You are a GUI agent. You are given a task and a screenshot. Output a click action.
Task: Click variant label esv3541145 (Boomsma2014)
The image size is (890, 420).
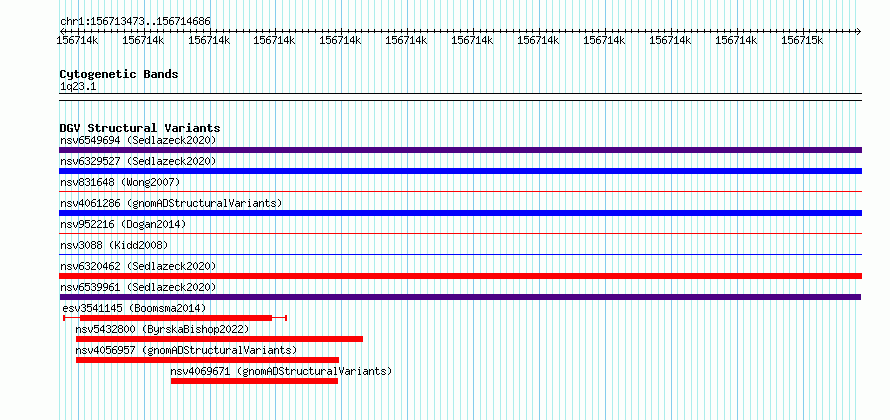click(x=134, y=308)
